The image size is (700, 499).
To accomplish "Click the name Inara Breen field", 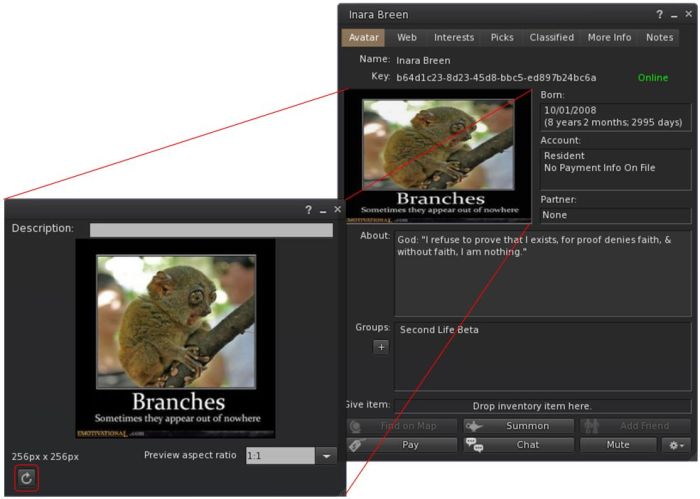I will (423, 60).
